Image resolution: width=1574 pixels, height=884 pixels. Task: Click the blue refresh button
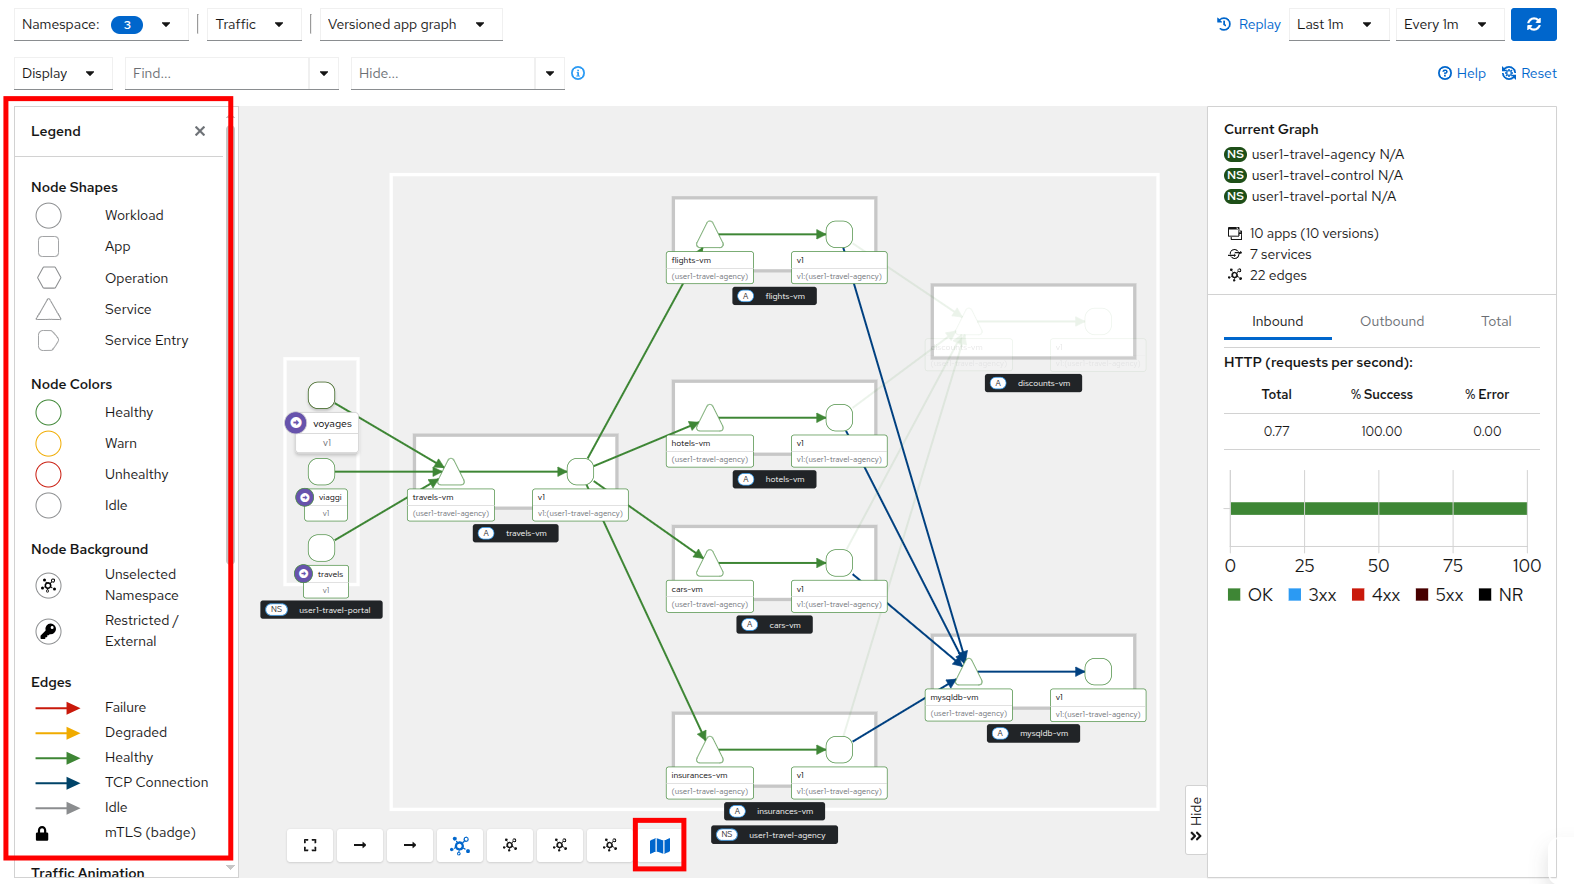click(x=1533, y=24)
